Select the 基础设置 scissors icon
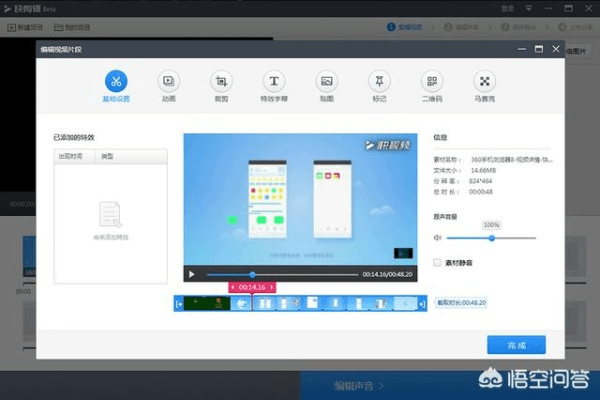600x400 pixels. pos(117,81)
